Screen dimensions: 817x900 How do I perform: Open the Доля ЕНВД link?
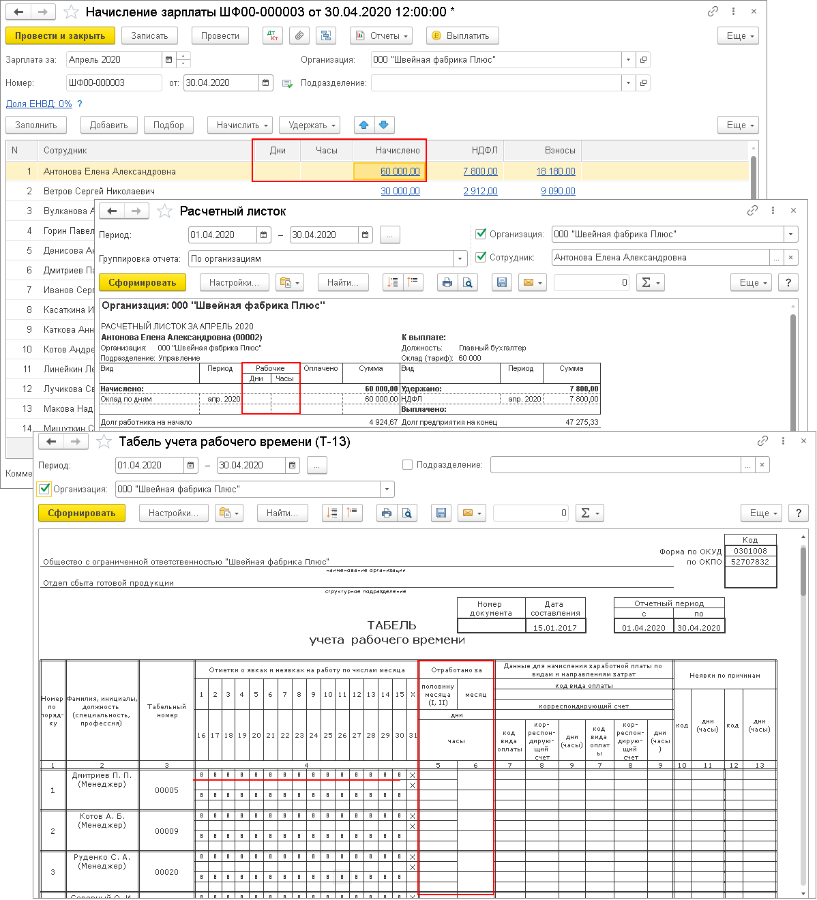(38, 103)
